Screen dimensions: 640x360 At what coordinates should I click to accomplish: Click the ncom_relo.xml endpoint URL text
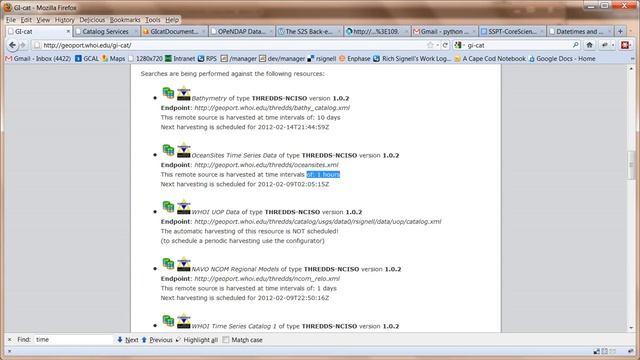[267, 279]
